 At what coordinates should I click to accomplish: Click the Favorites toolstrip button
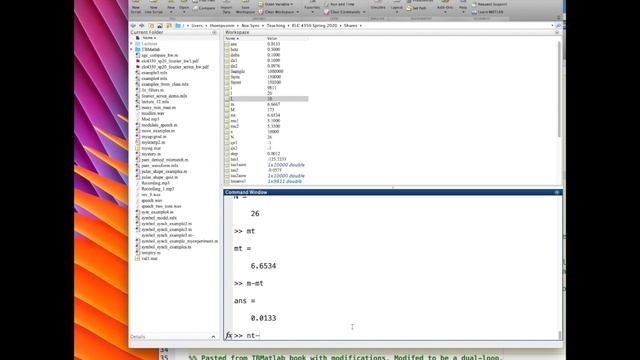312,8
